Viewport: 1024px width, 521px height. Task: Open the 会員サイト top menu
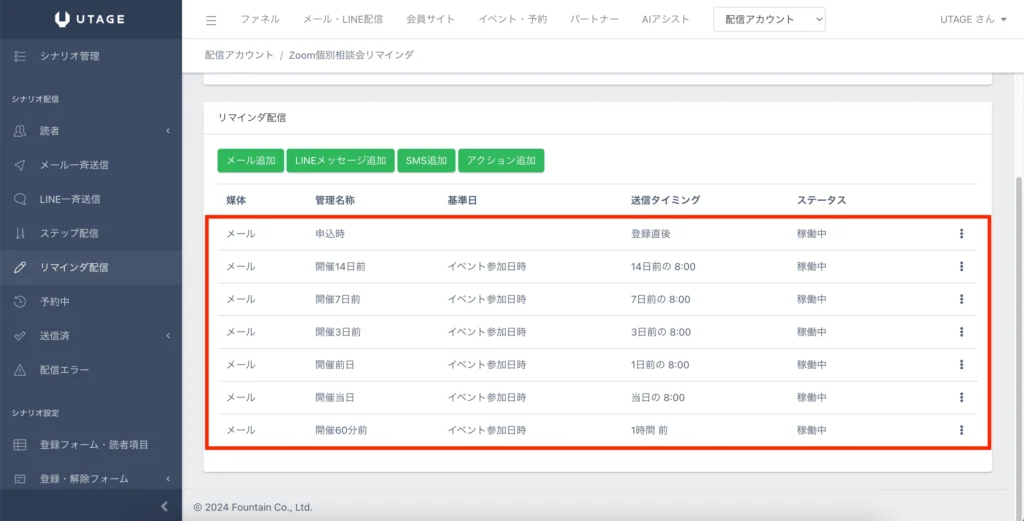tap(430, 20)
